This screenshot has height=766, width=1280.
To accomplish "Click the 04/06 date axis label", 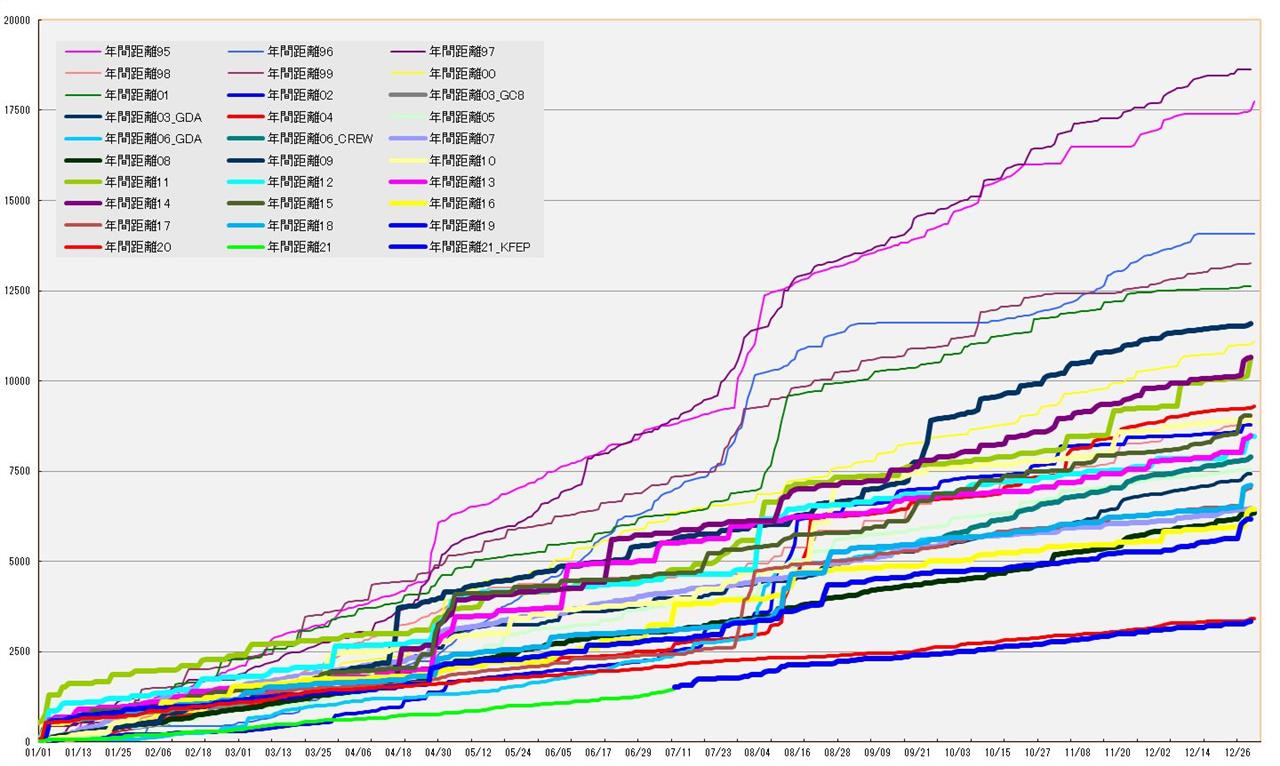I will tap(358, 751).
